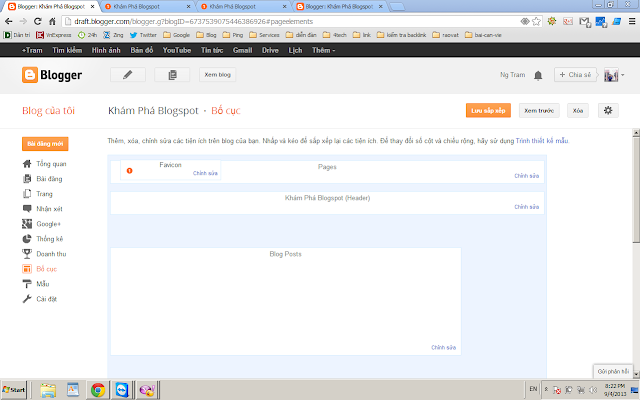This screenshot has width=640, height=400.
Task: Open YouTube in the Google bar
Action: [x=177, y=50]
